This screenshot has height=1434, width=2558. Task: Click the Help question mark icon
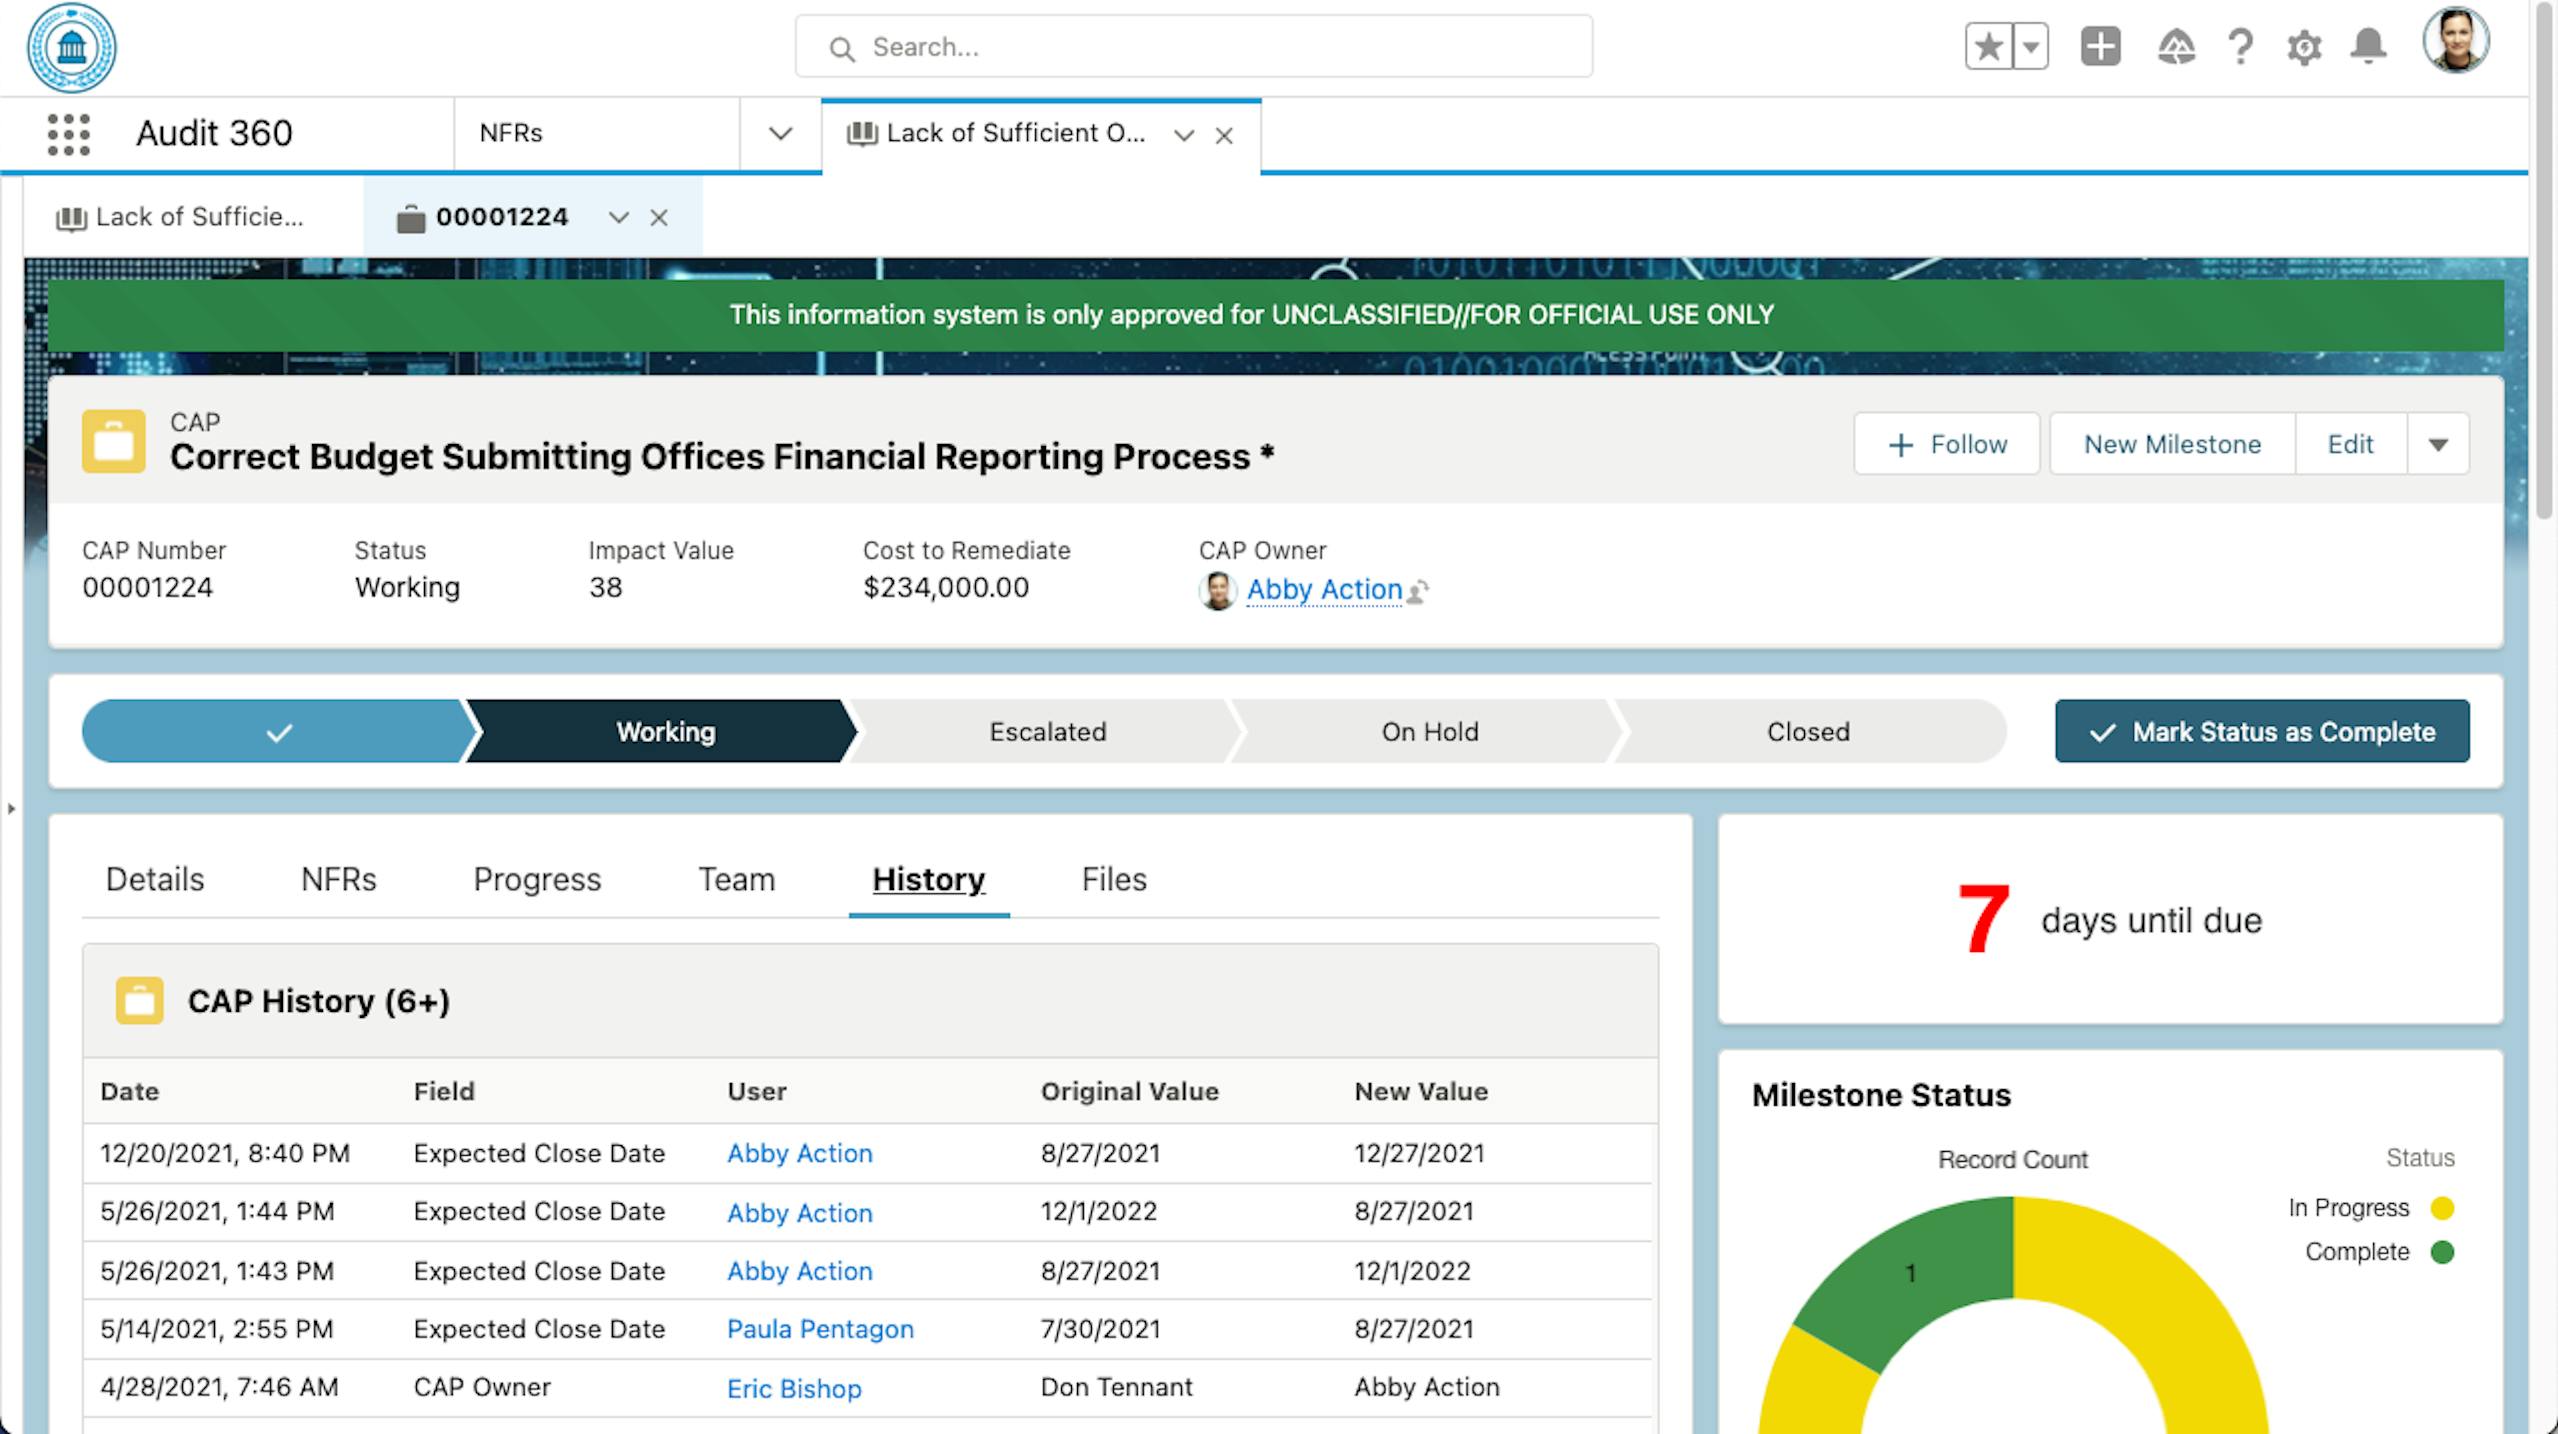[2240, 47]
